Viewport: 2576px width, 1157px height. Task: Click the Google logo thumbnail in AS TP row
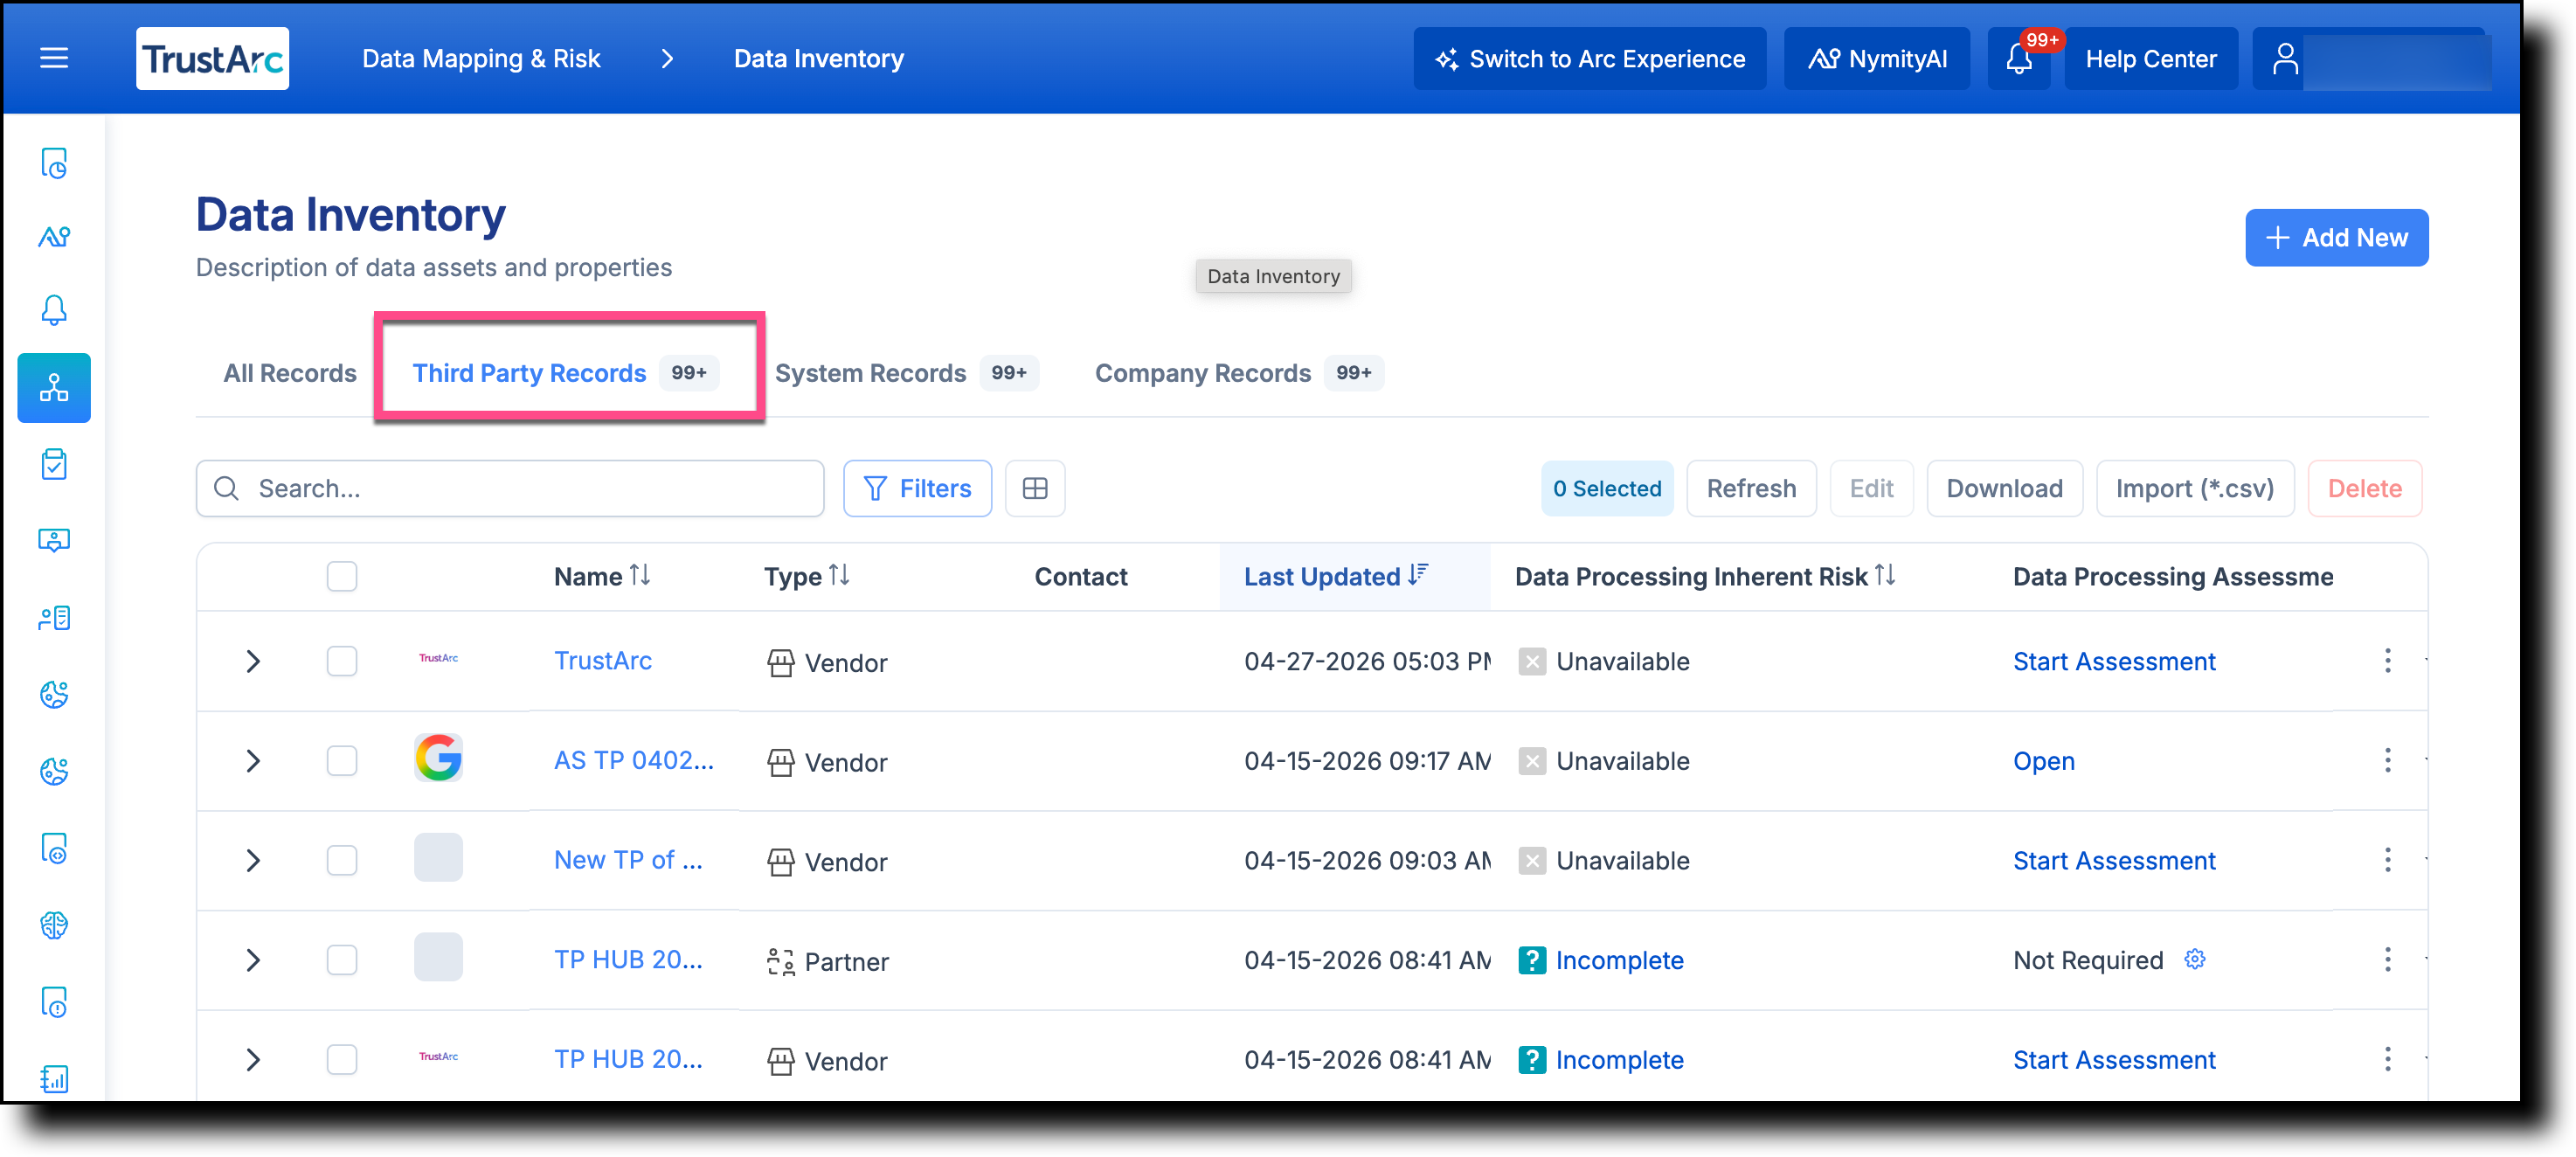[438, 758]
